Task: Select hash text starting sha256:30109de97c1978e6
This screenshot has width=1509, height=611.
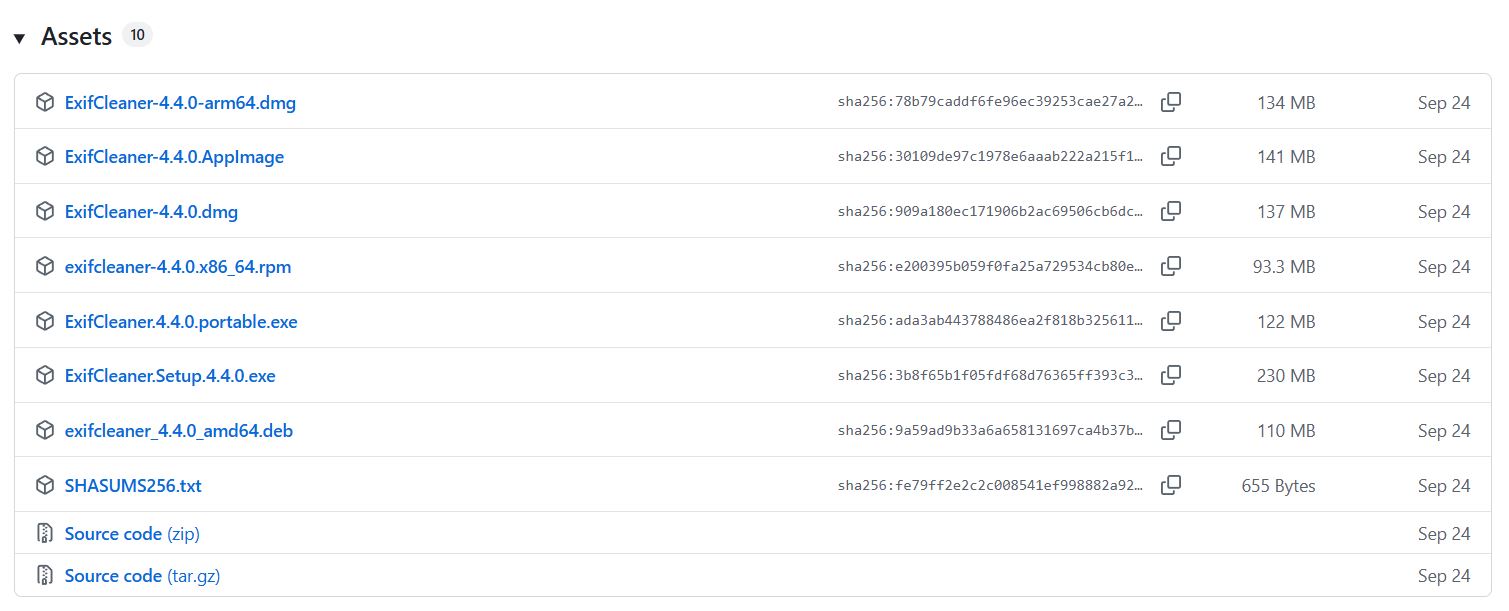Action: pos(990,157)
